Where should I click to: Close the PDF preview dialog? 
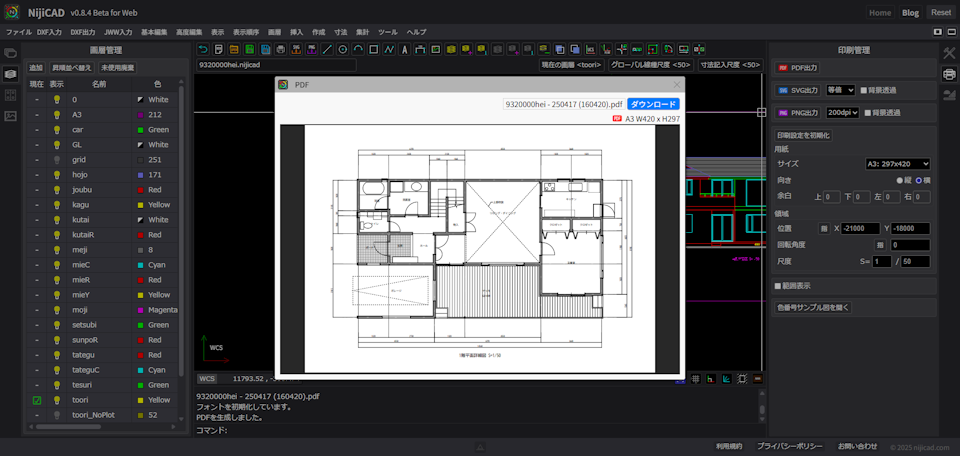[677, 84]
